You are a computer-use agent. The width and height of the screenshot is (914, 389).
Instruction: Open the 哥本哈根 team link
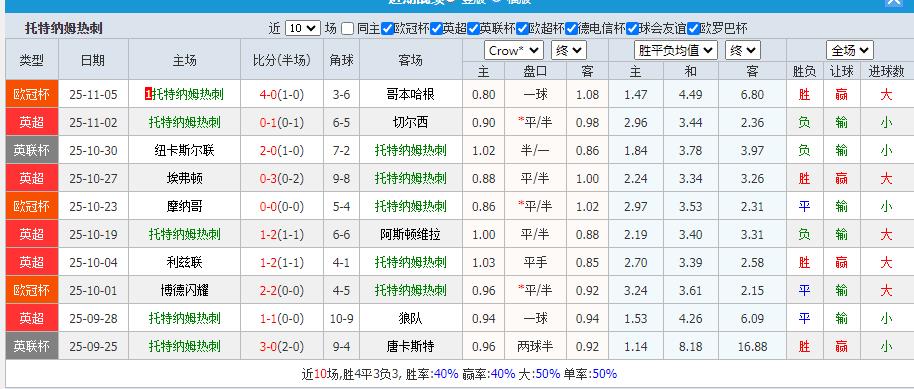[x=410, y=94]
